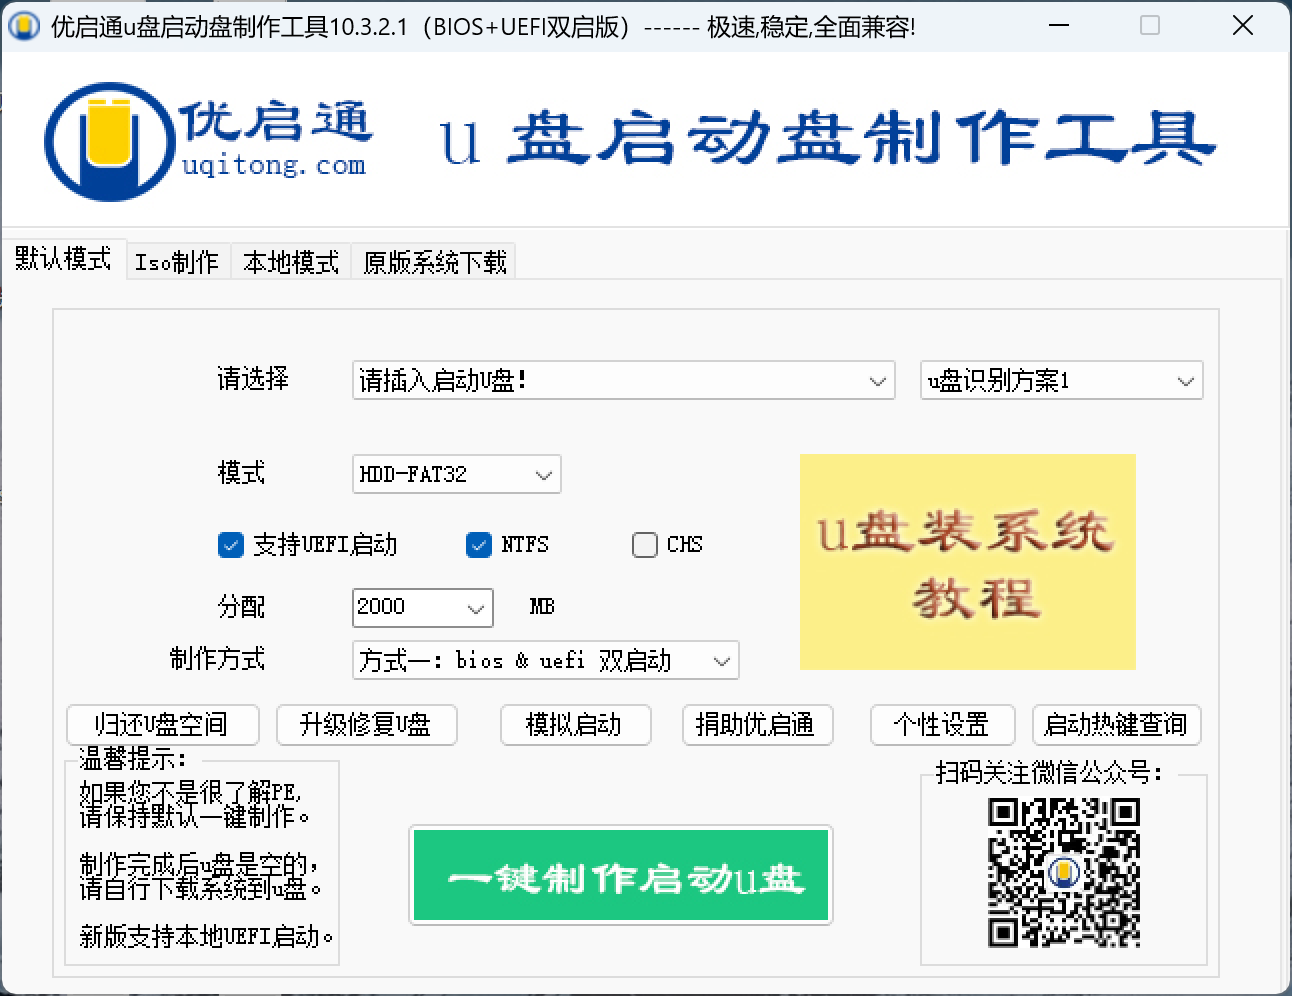
Task: Open 个性设置 personalization settings
Action: [942, 725]
